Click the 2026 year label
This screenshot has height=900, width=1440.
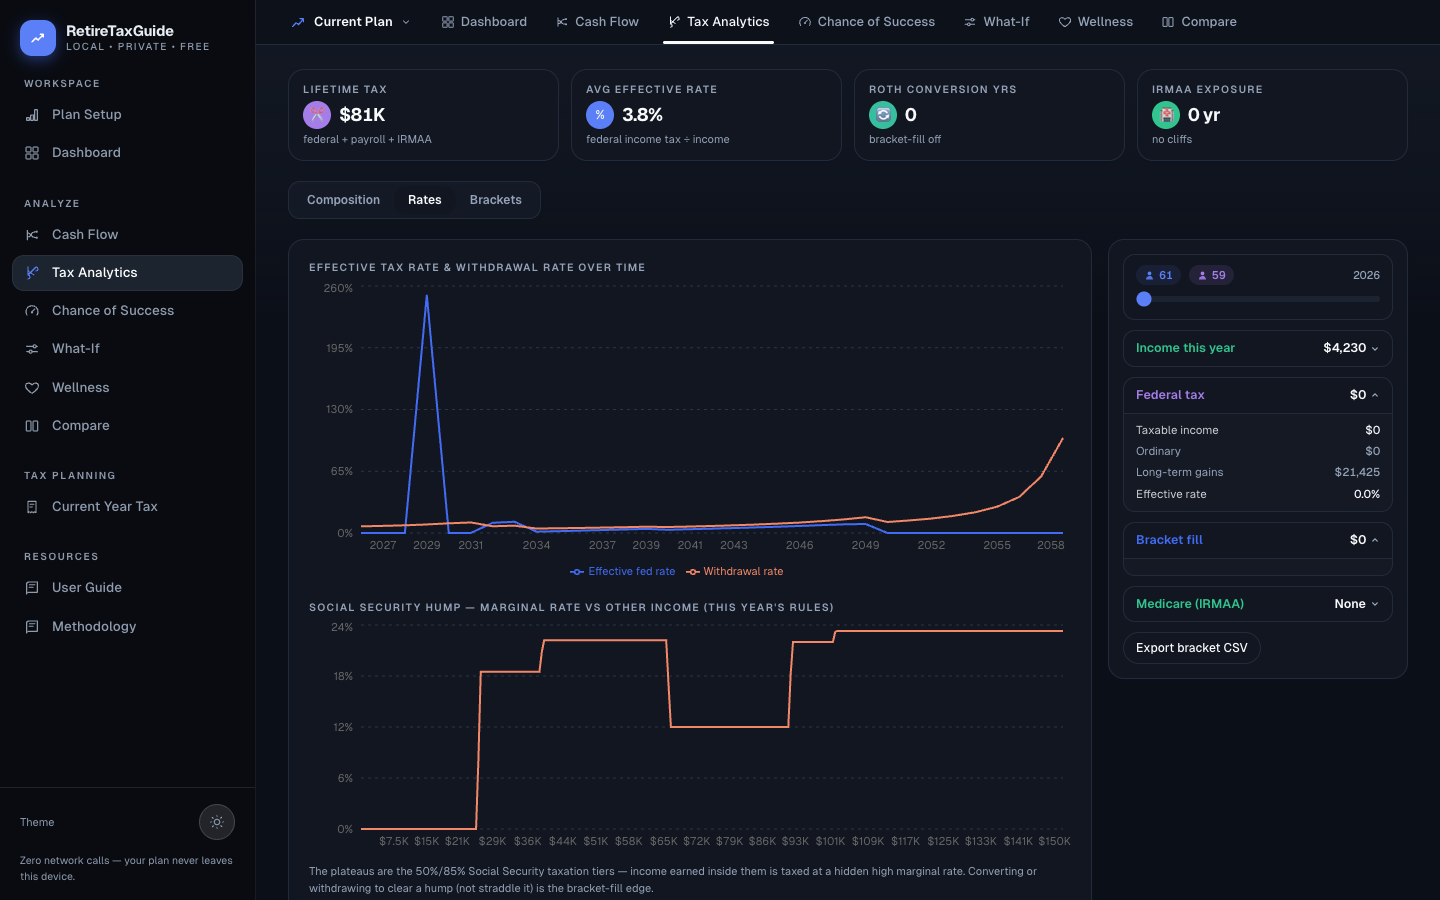[1366, 275]
